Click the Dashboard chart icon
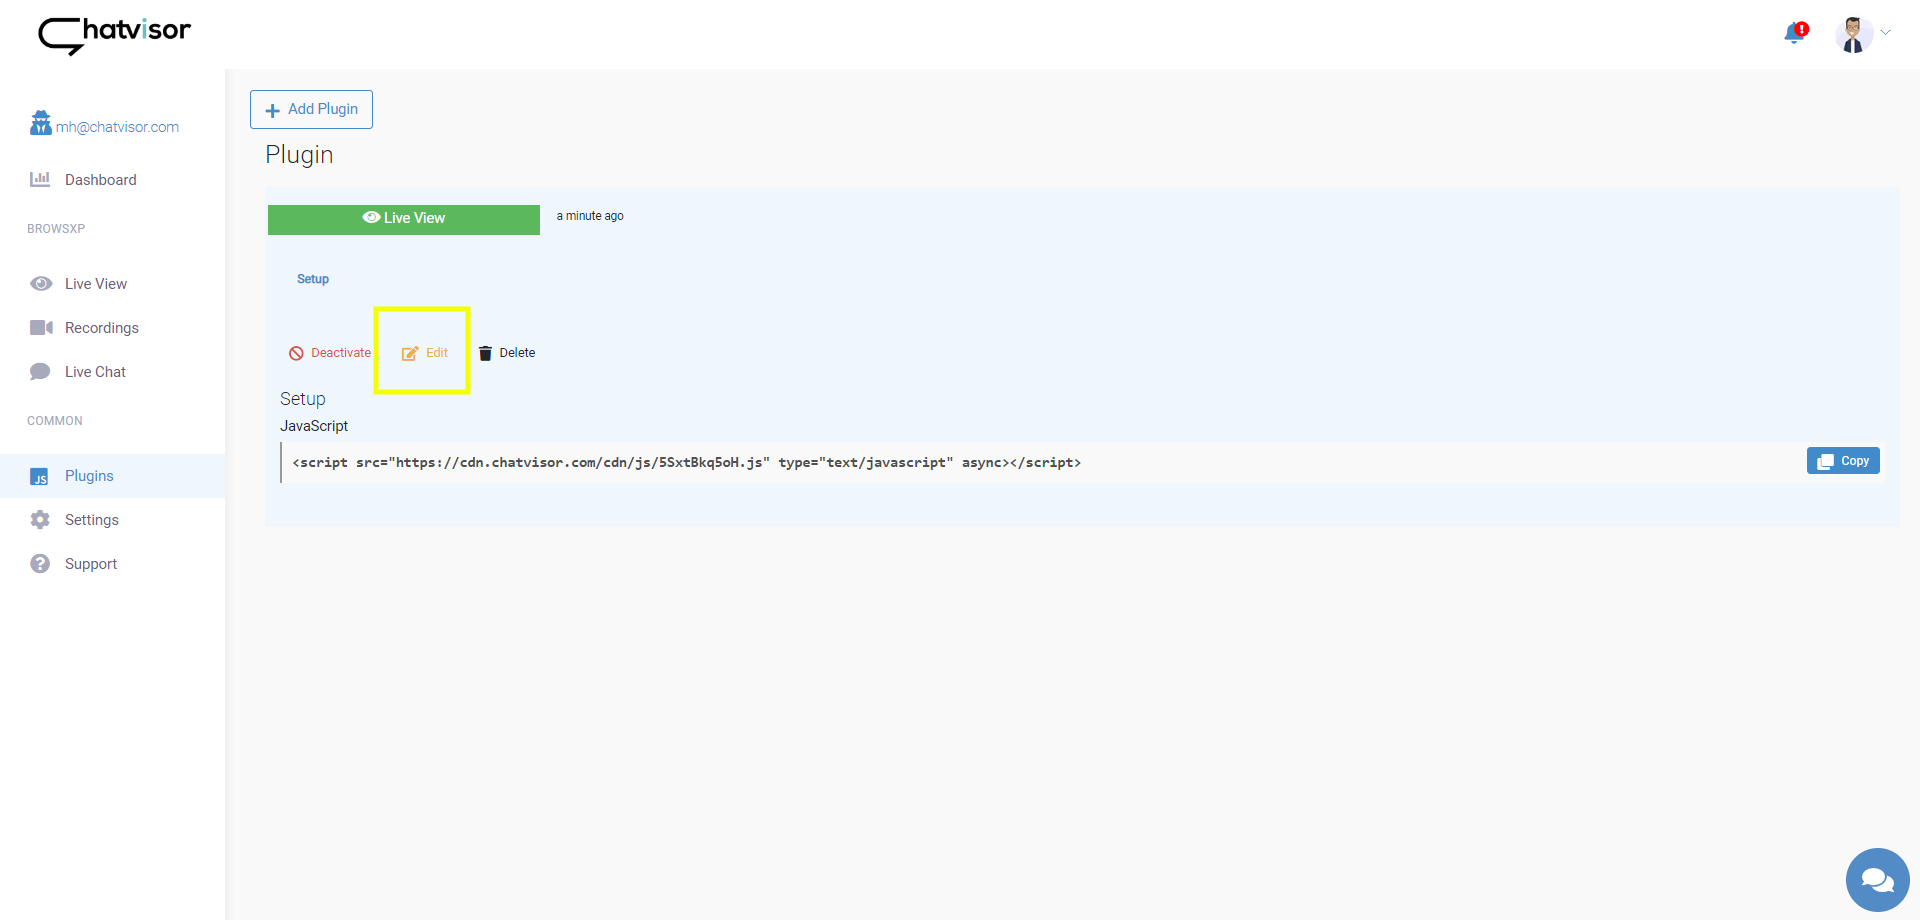1920x920 pixels. [x=40, y=179]
